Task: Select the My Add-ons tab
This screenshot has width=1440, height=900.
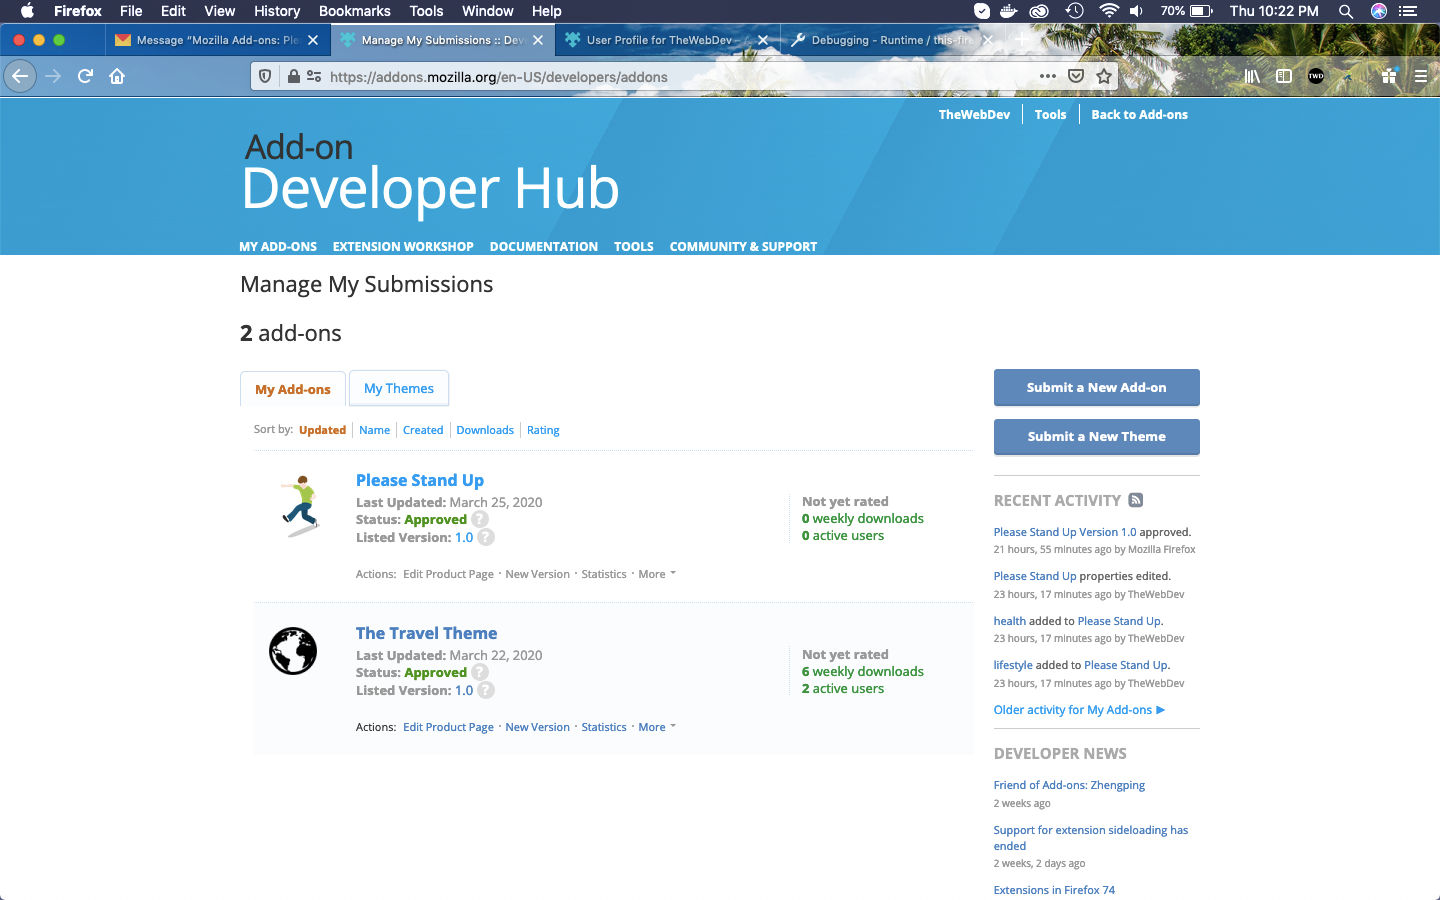Action: (293, 389)
